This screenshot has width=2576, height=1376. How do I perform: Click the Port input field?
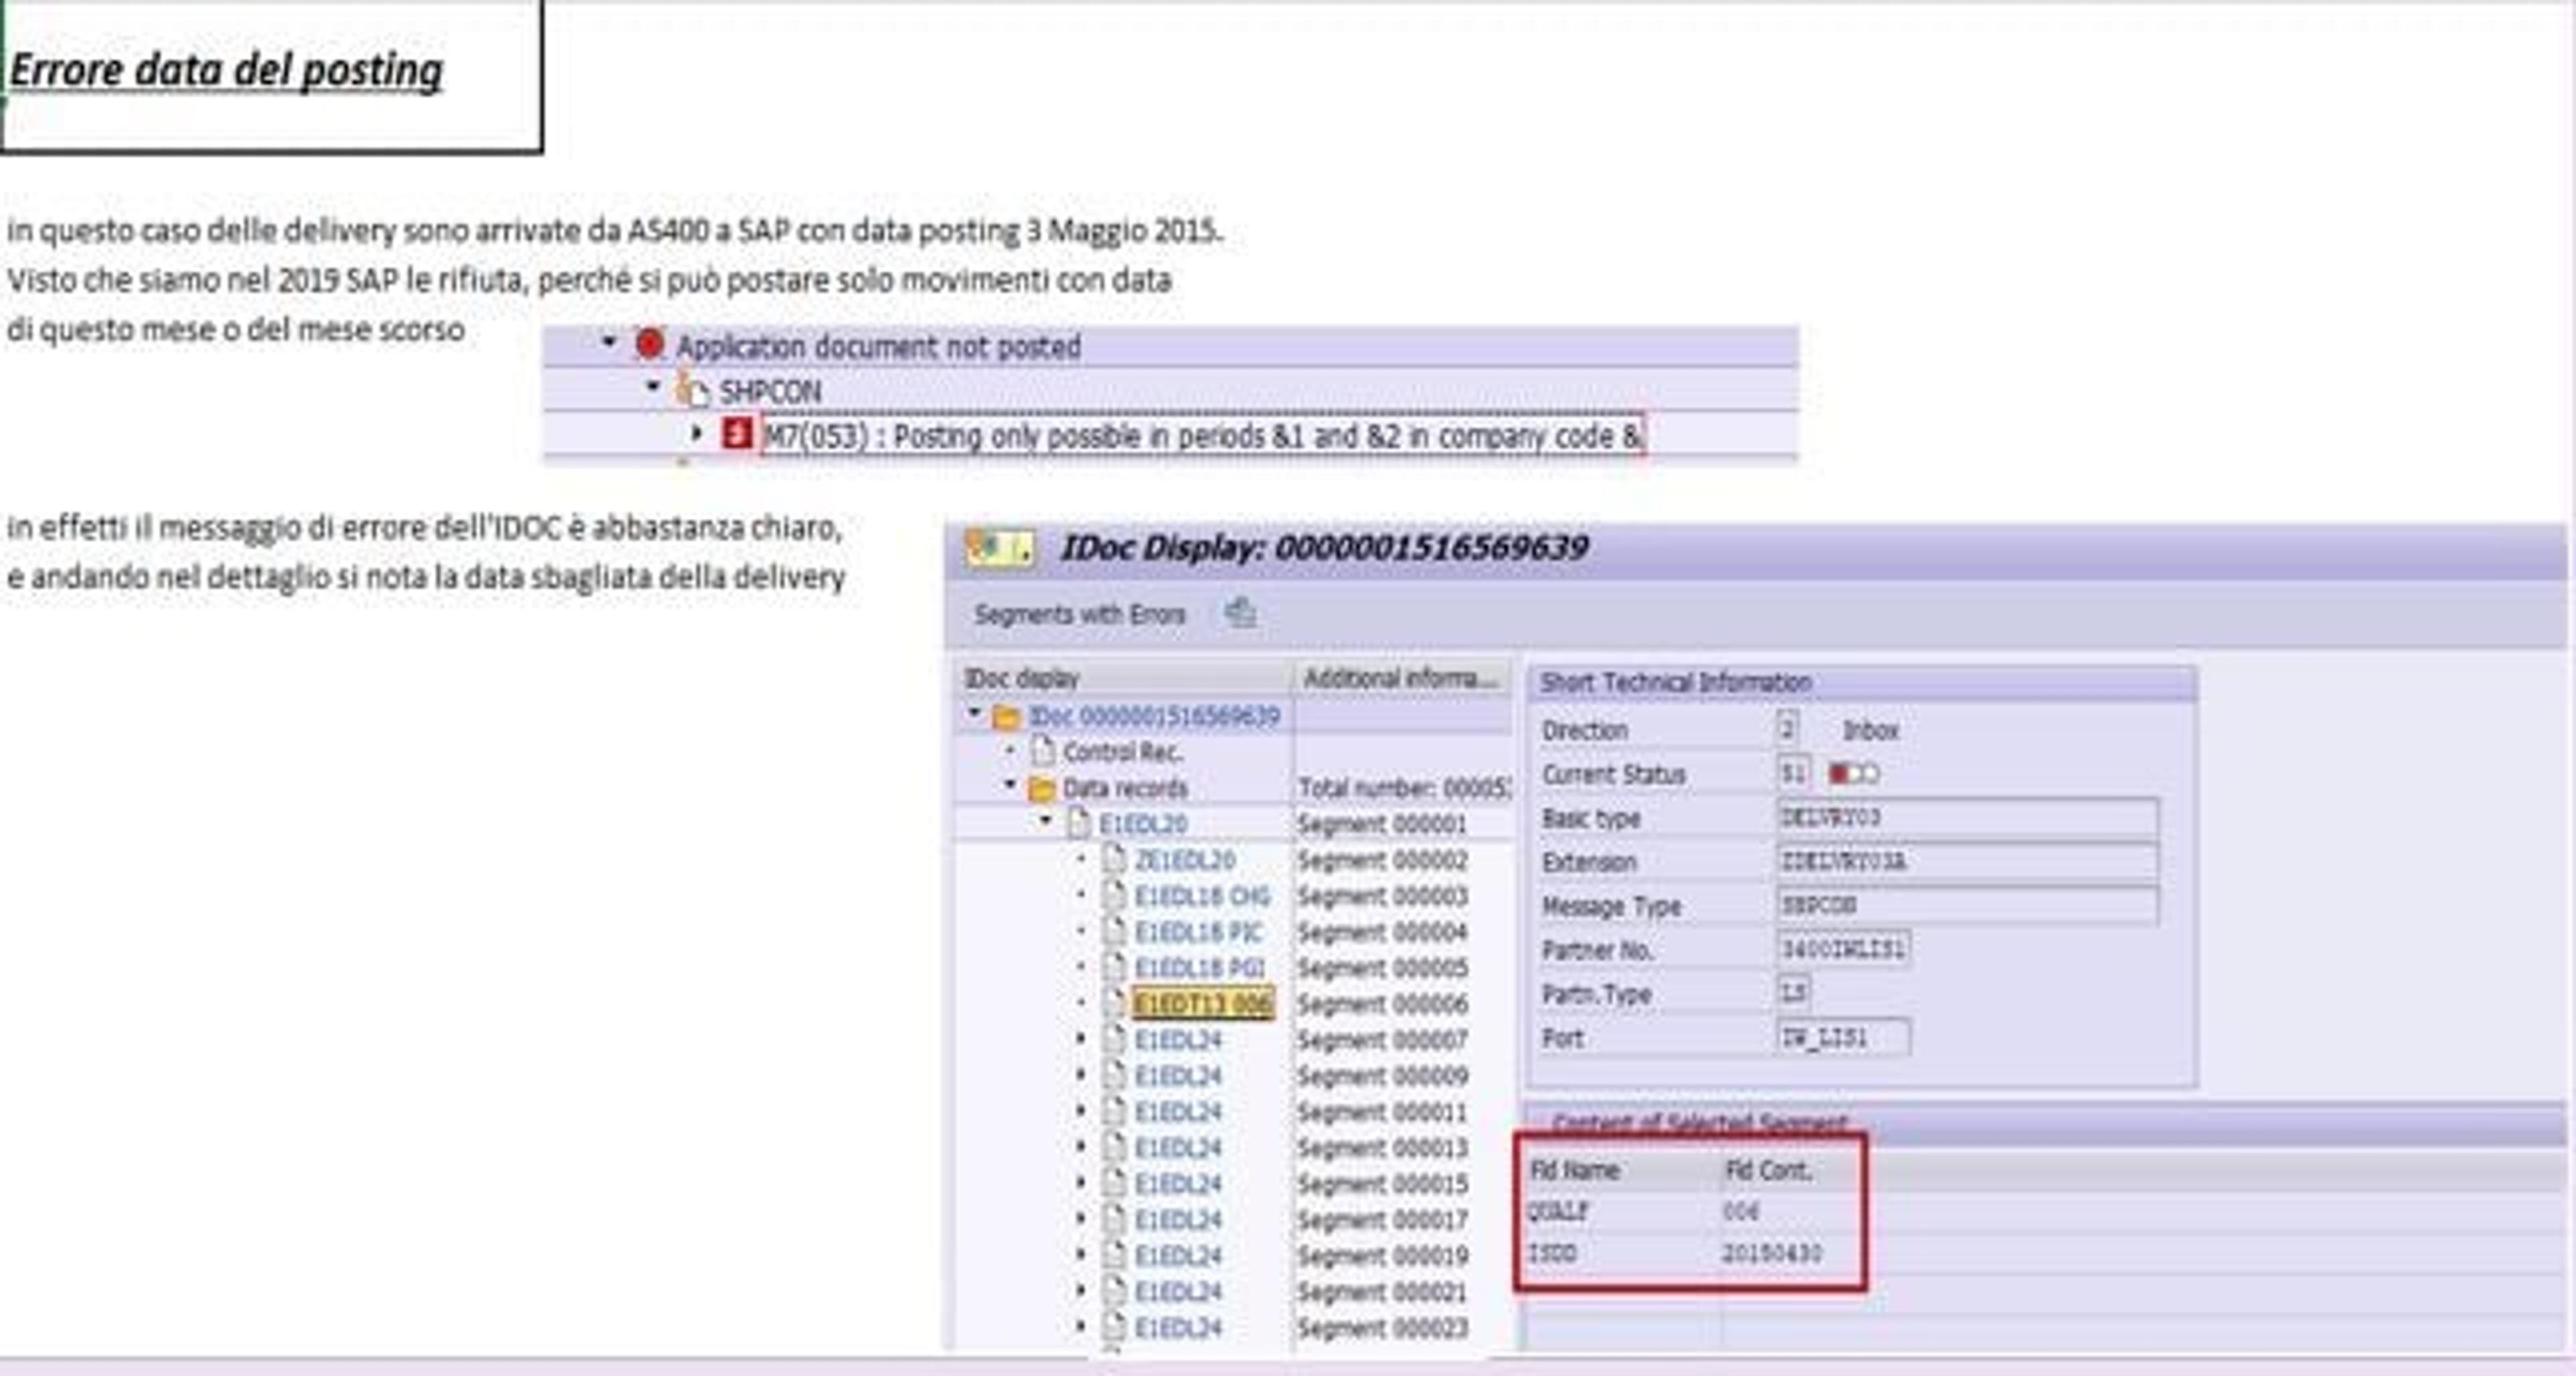point(1844,1037)
